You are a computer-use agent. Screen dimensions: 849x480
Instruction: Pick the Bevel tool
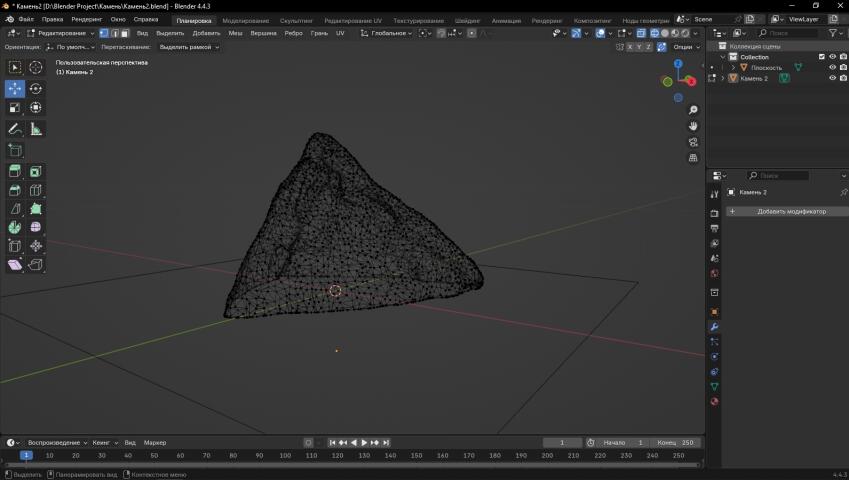tap(15, 190)
